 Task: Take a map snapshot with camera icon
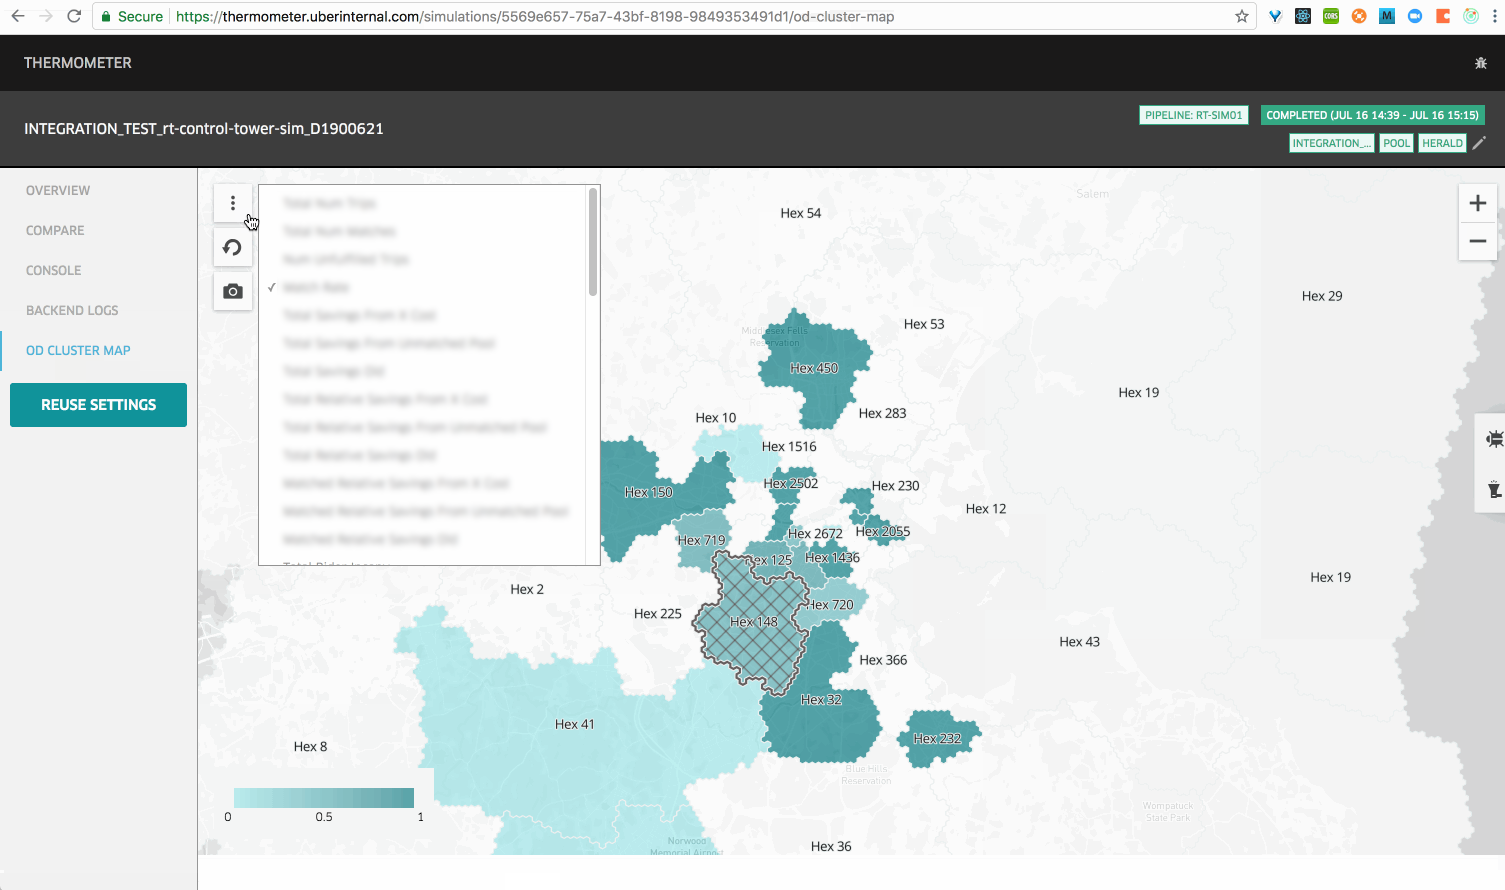pos(233,292)
